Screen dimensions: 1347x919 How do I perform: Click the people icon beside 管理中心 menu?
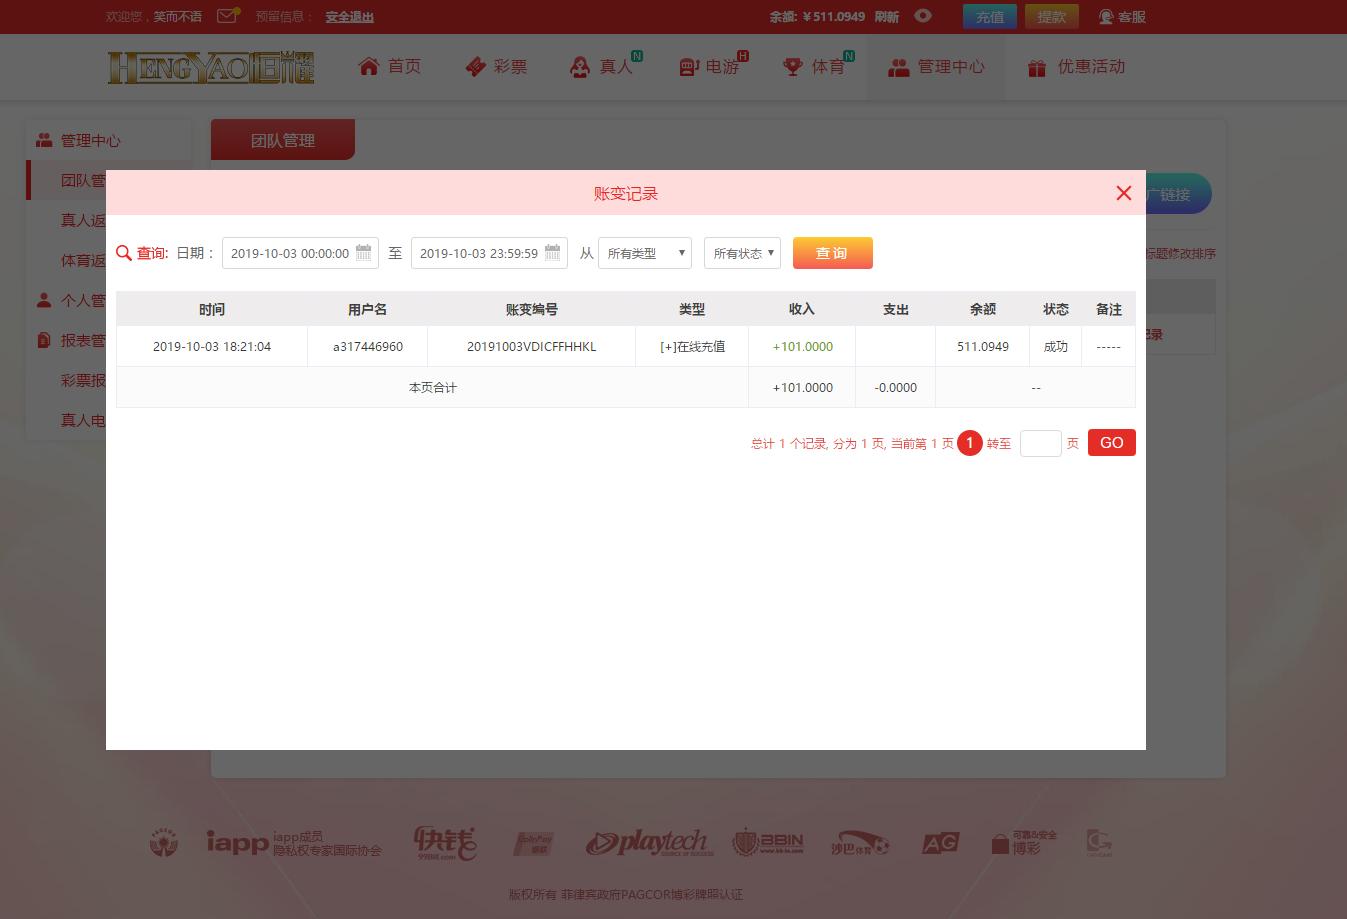[899, 67]
